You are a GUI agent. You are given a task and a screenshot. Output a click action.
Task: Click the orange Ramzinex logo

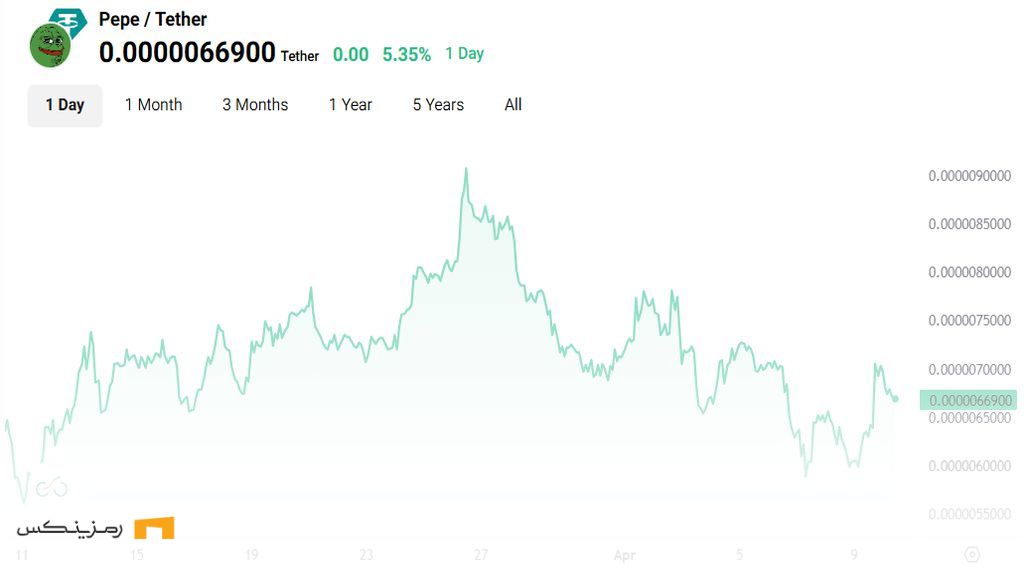point(153,528)
